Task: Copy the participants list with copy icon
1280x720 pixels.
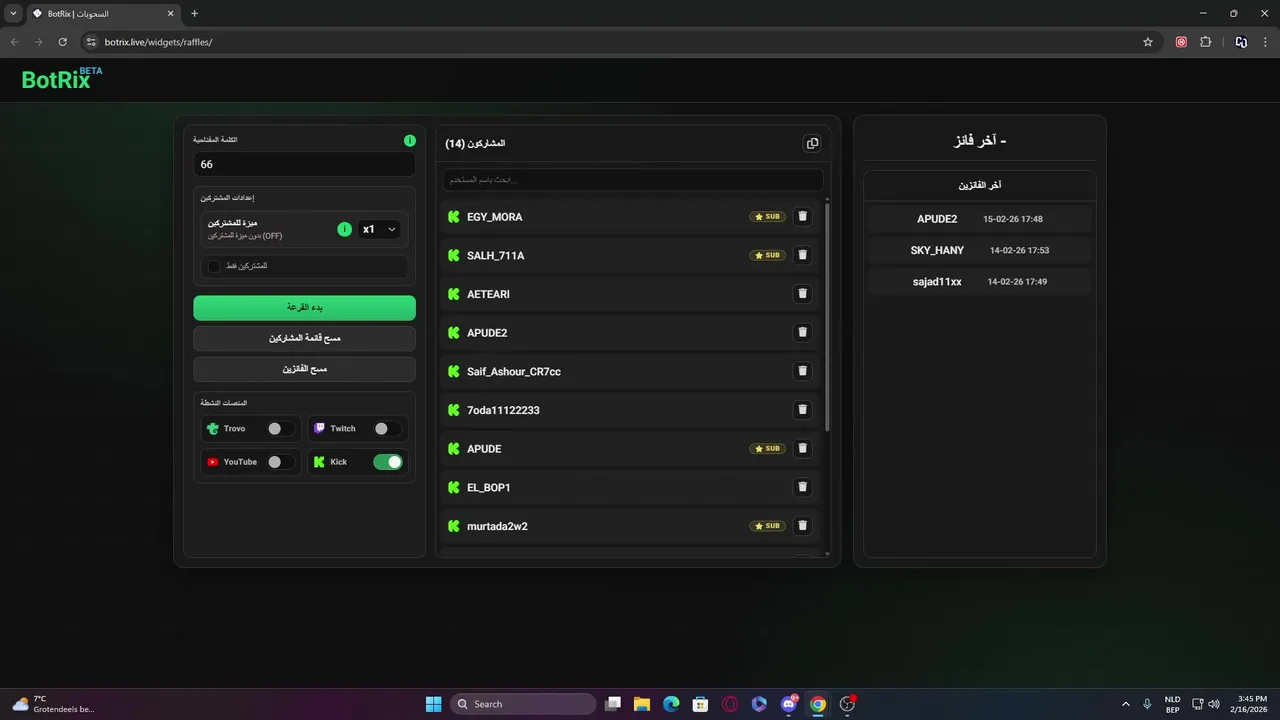Action: coord(812,143)
